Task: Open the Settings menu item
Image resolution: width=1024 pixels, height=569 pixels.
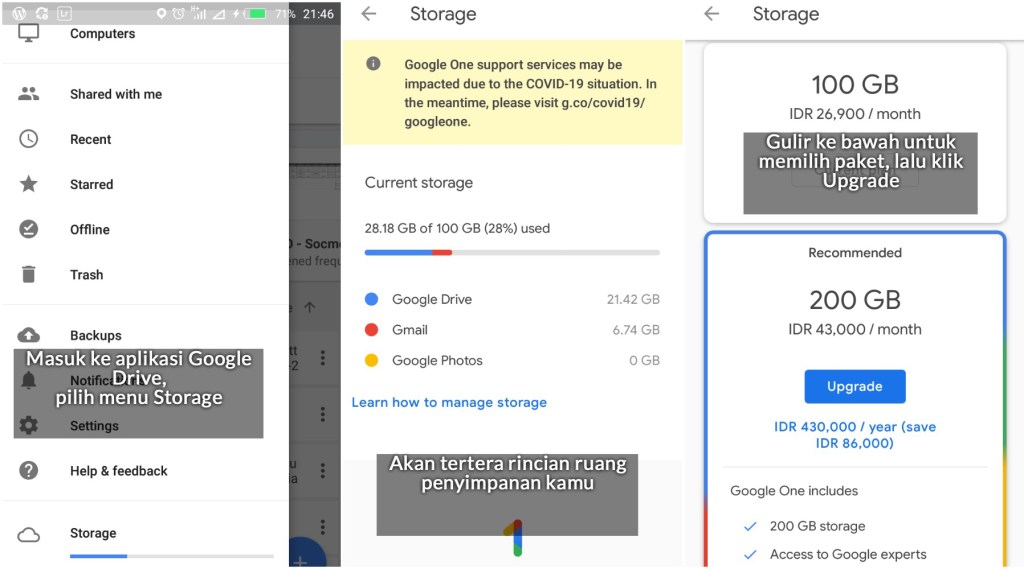Action: (x=94, y=426)
